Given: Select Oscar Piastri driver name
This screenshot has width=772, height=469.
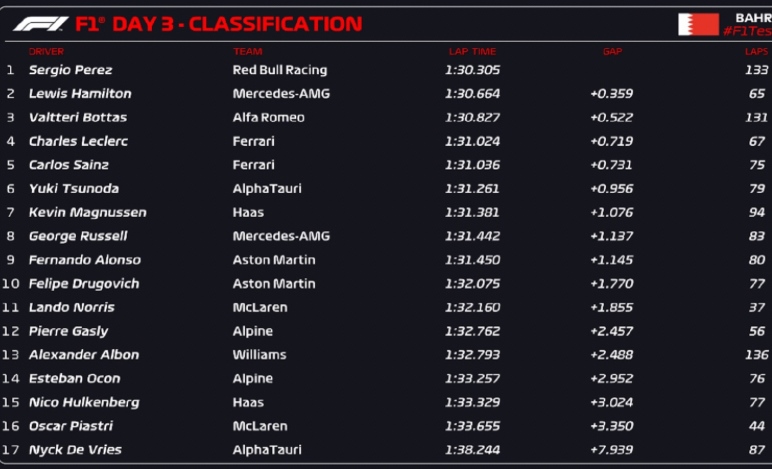Looking at the screenshot, I should click(x=70, y=426).
